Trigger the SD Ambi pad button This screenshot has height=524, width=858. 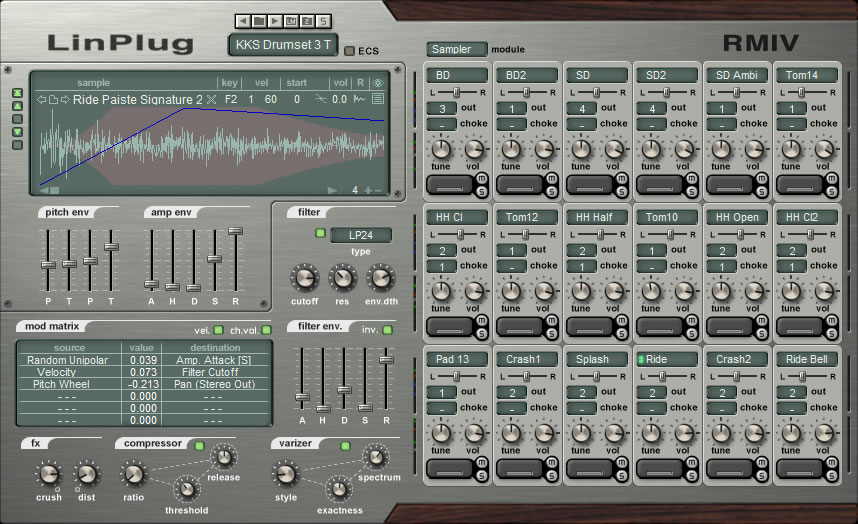730,185
